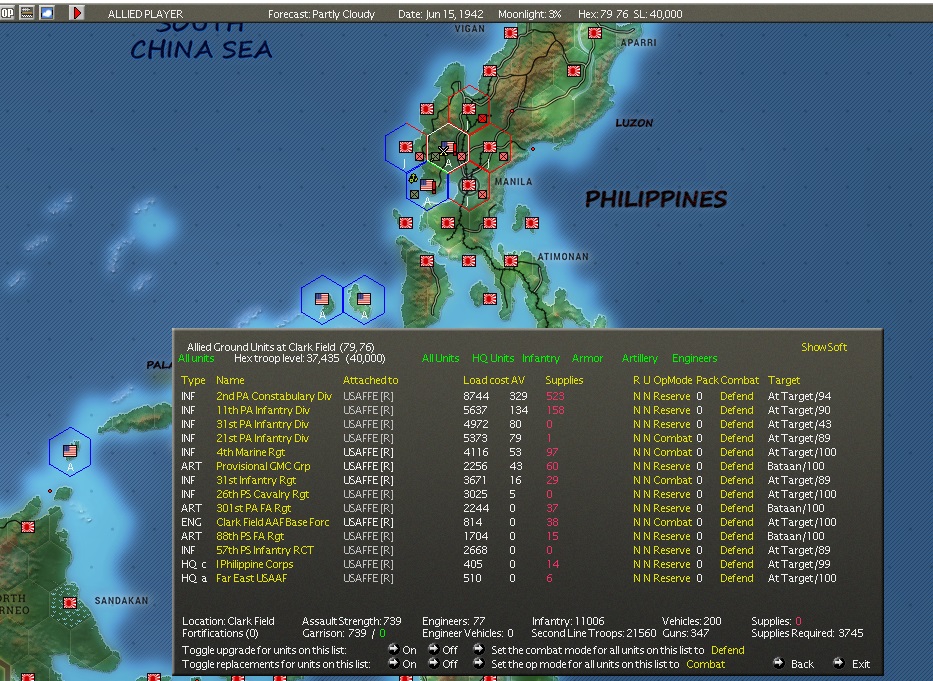Select the highlighted unit icon at Clark Field
The width and height of the screenshot is (933, 681).
[448, 146]
